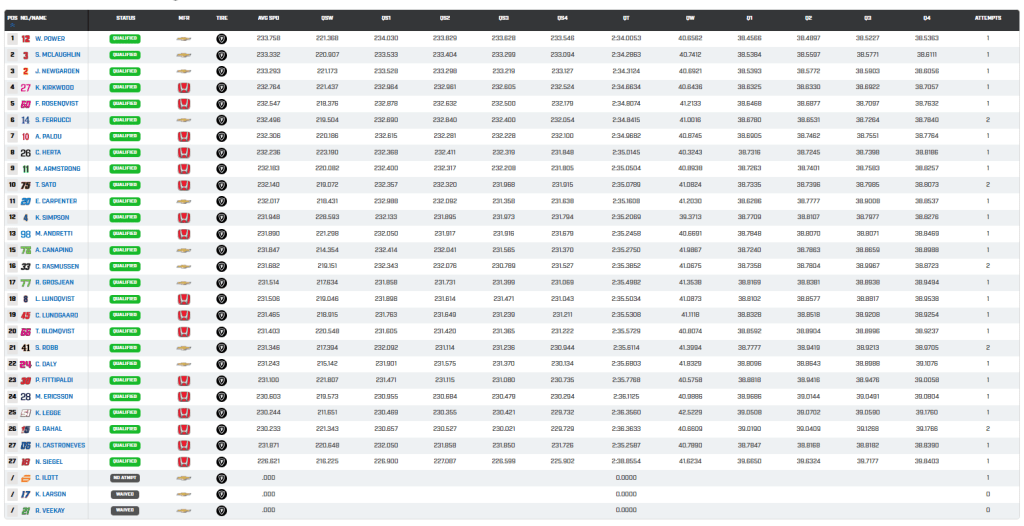Click the Honda logo in M. Andretti's row
The width and height of the screenshot is (1024, 526).
(x=184, y=234)
